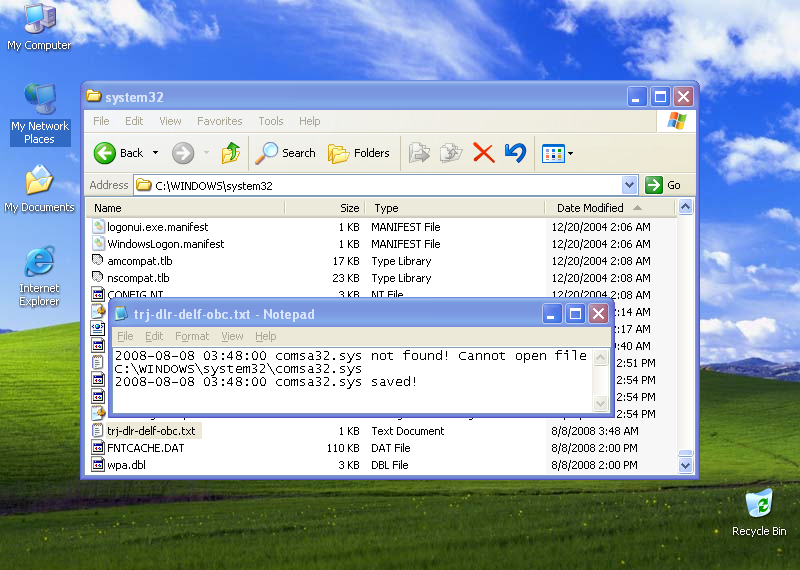Go up one folder level
This screenshot has height=570, width=800.
[231, 153]
